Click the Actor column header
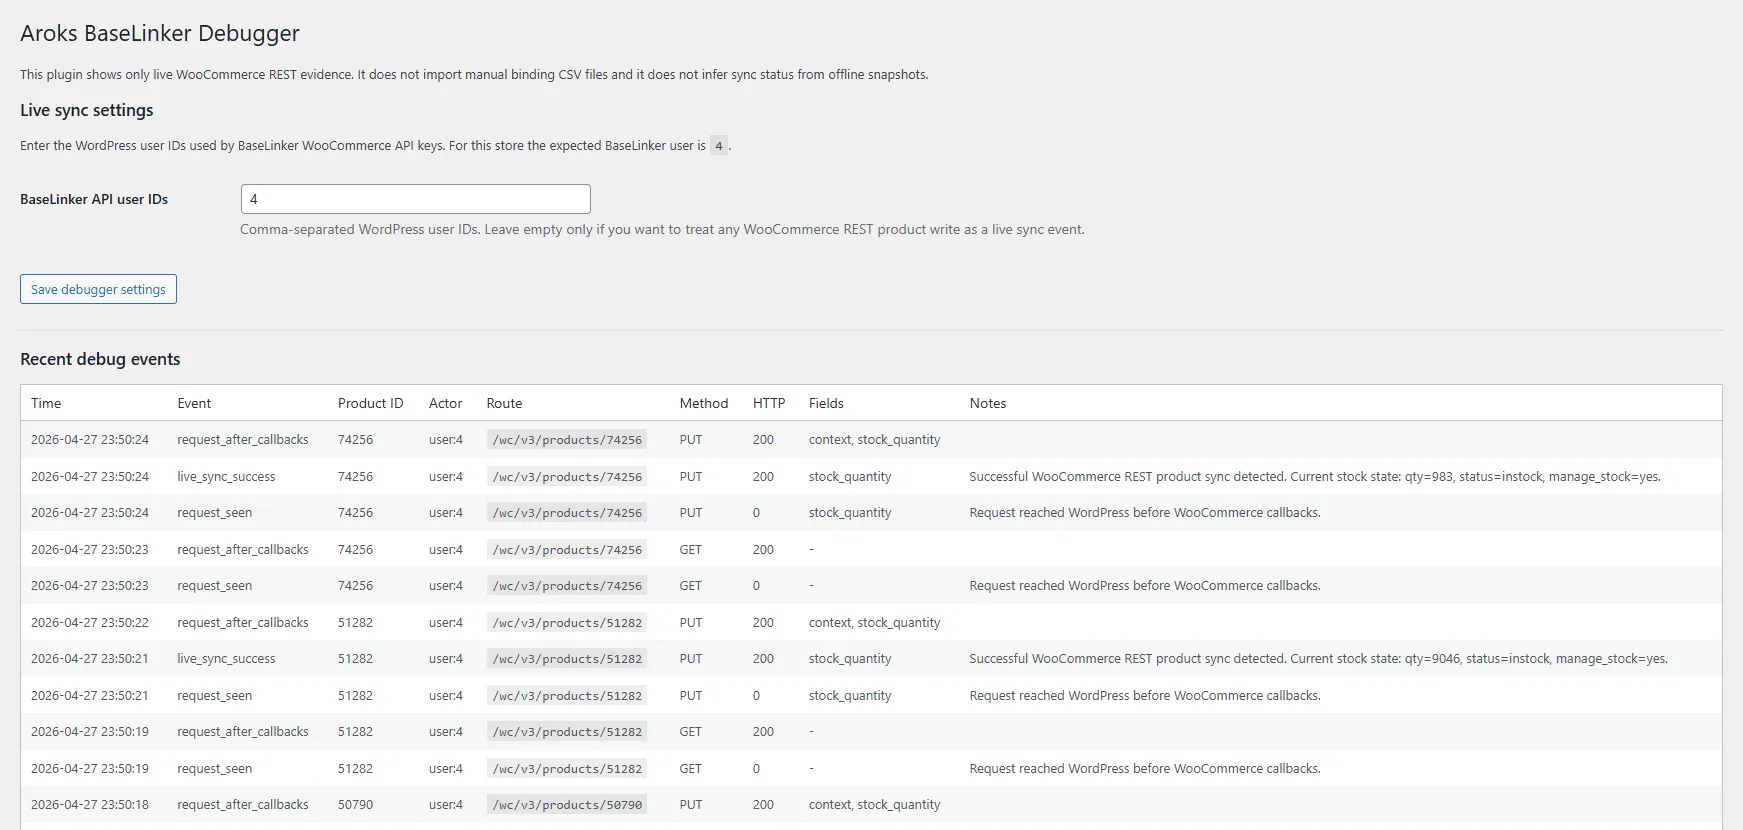This screenshot has width=1743, height=830. 446,403
